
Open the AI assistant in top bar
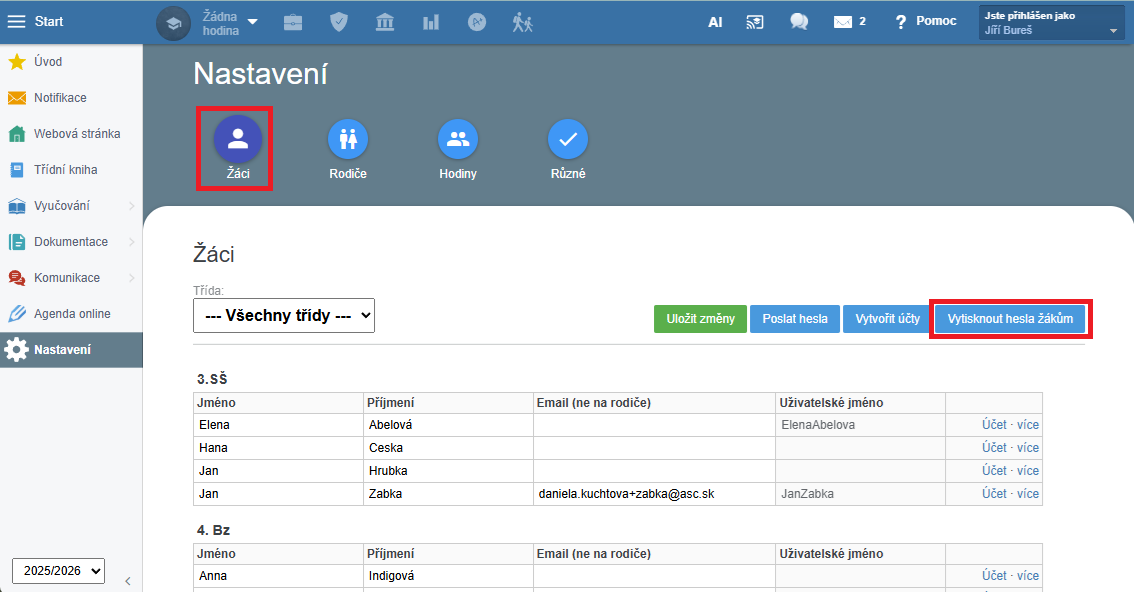(715, 22)
